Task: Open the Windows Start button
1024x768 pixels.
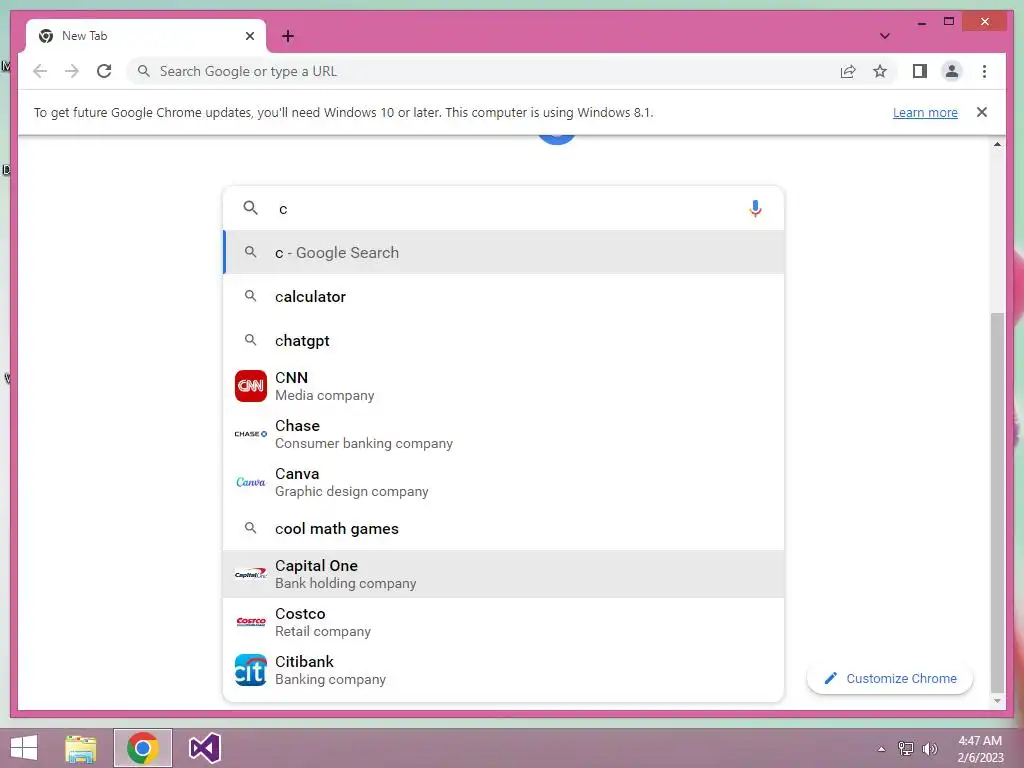Action: click(x=24, y=748)
